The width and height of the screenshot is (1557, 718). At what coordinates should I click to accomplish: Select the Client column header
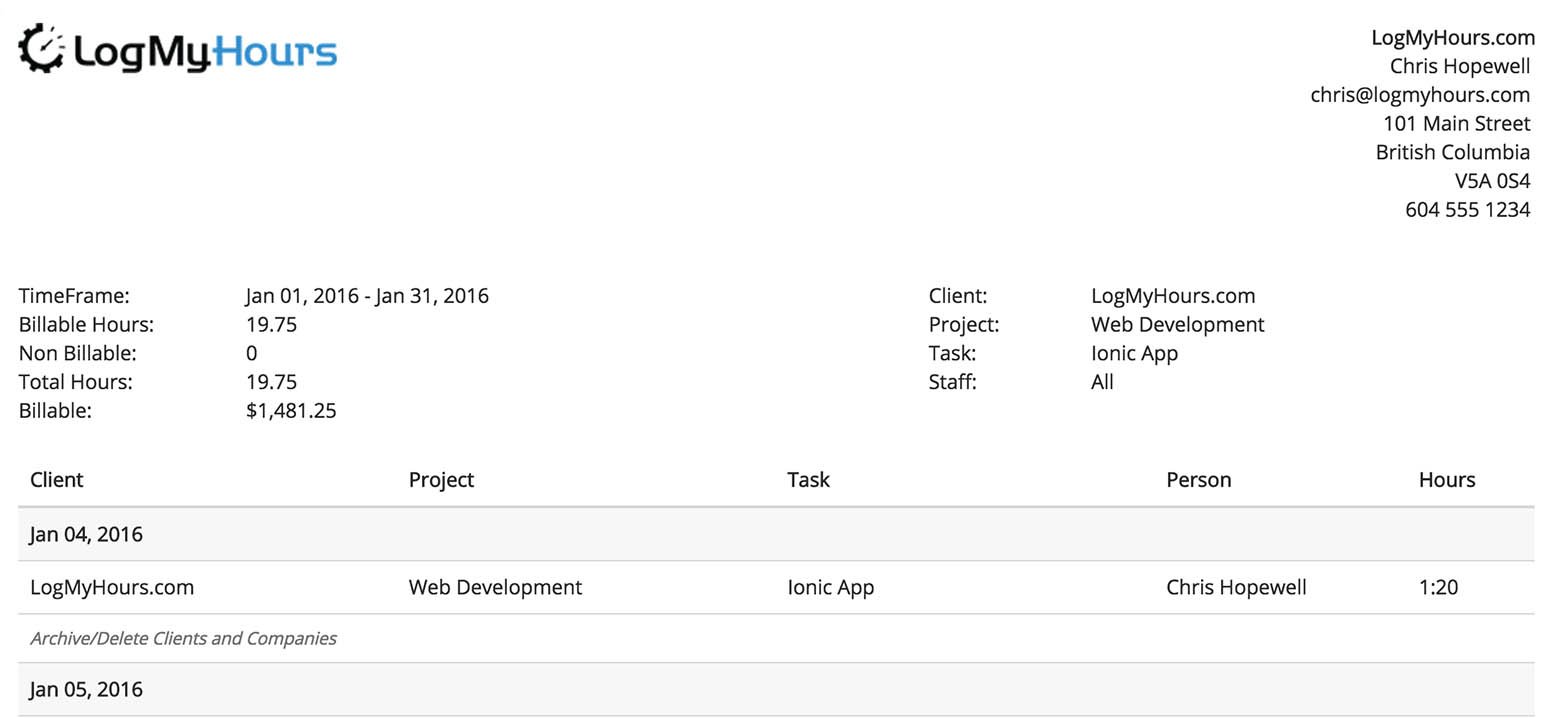pyautogui.click(x=57, y=480)
